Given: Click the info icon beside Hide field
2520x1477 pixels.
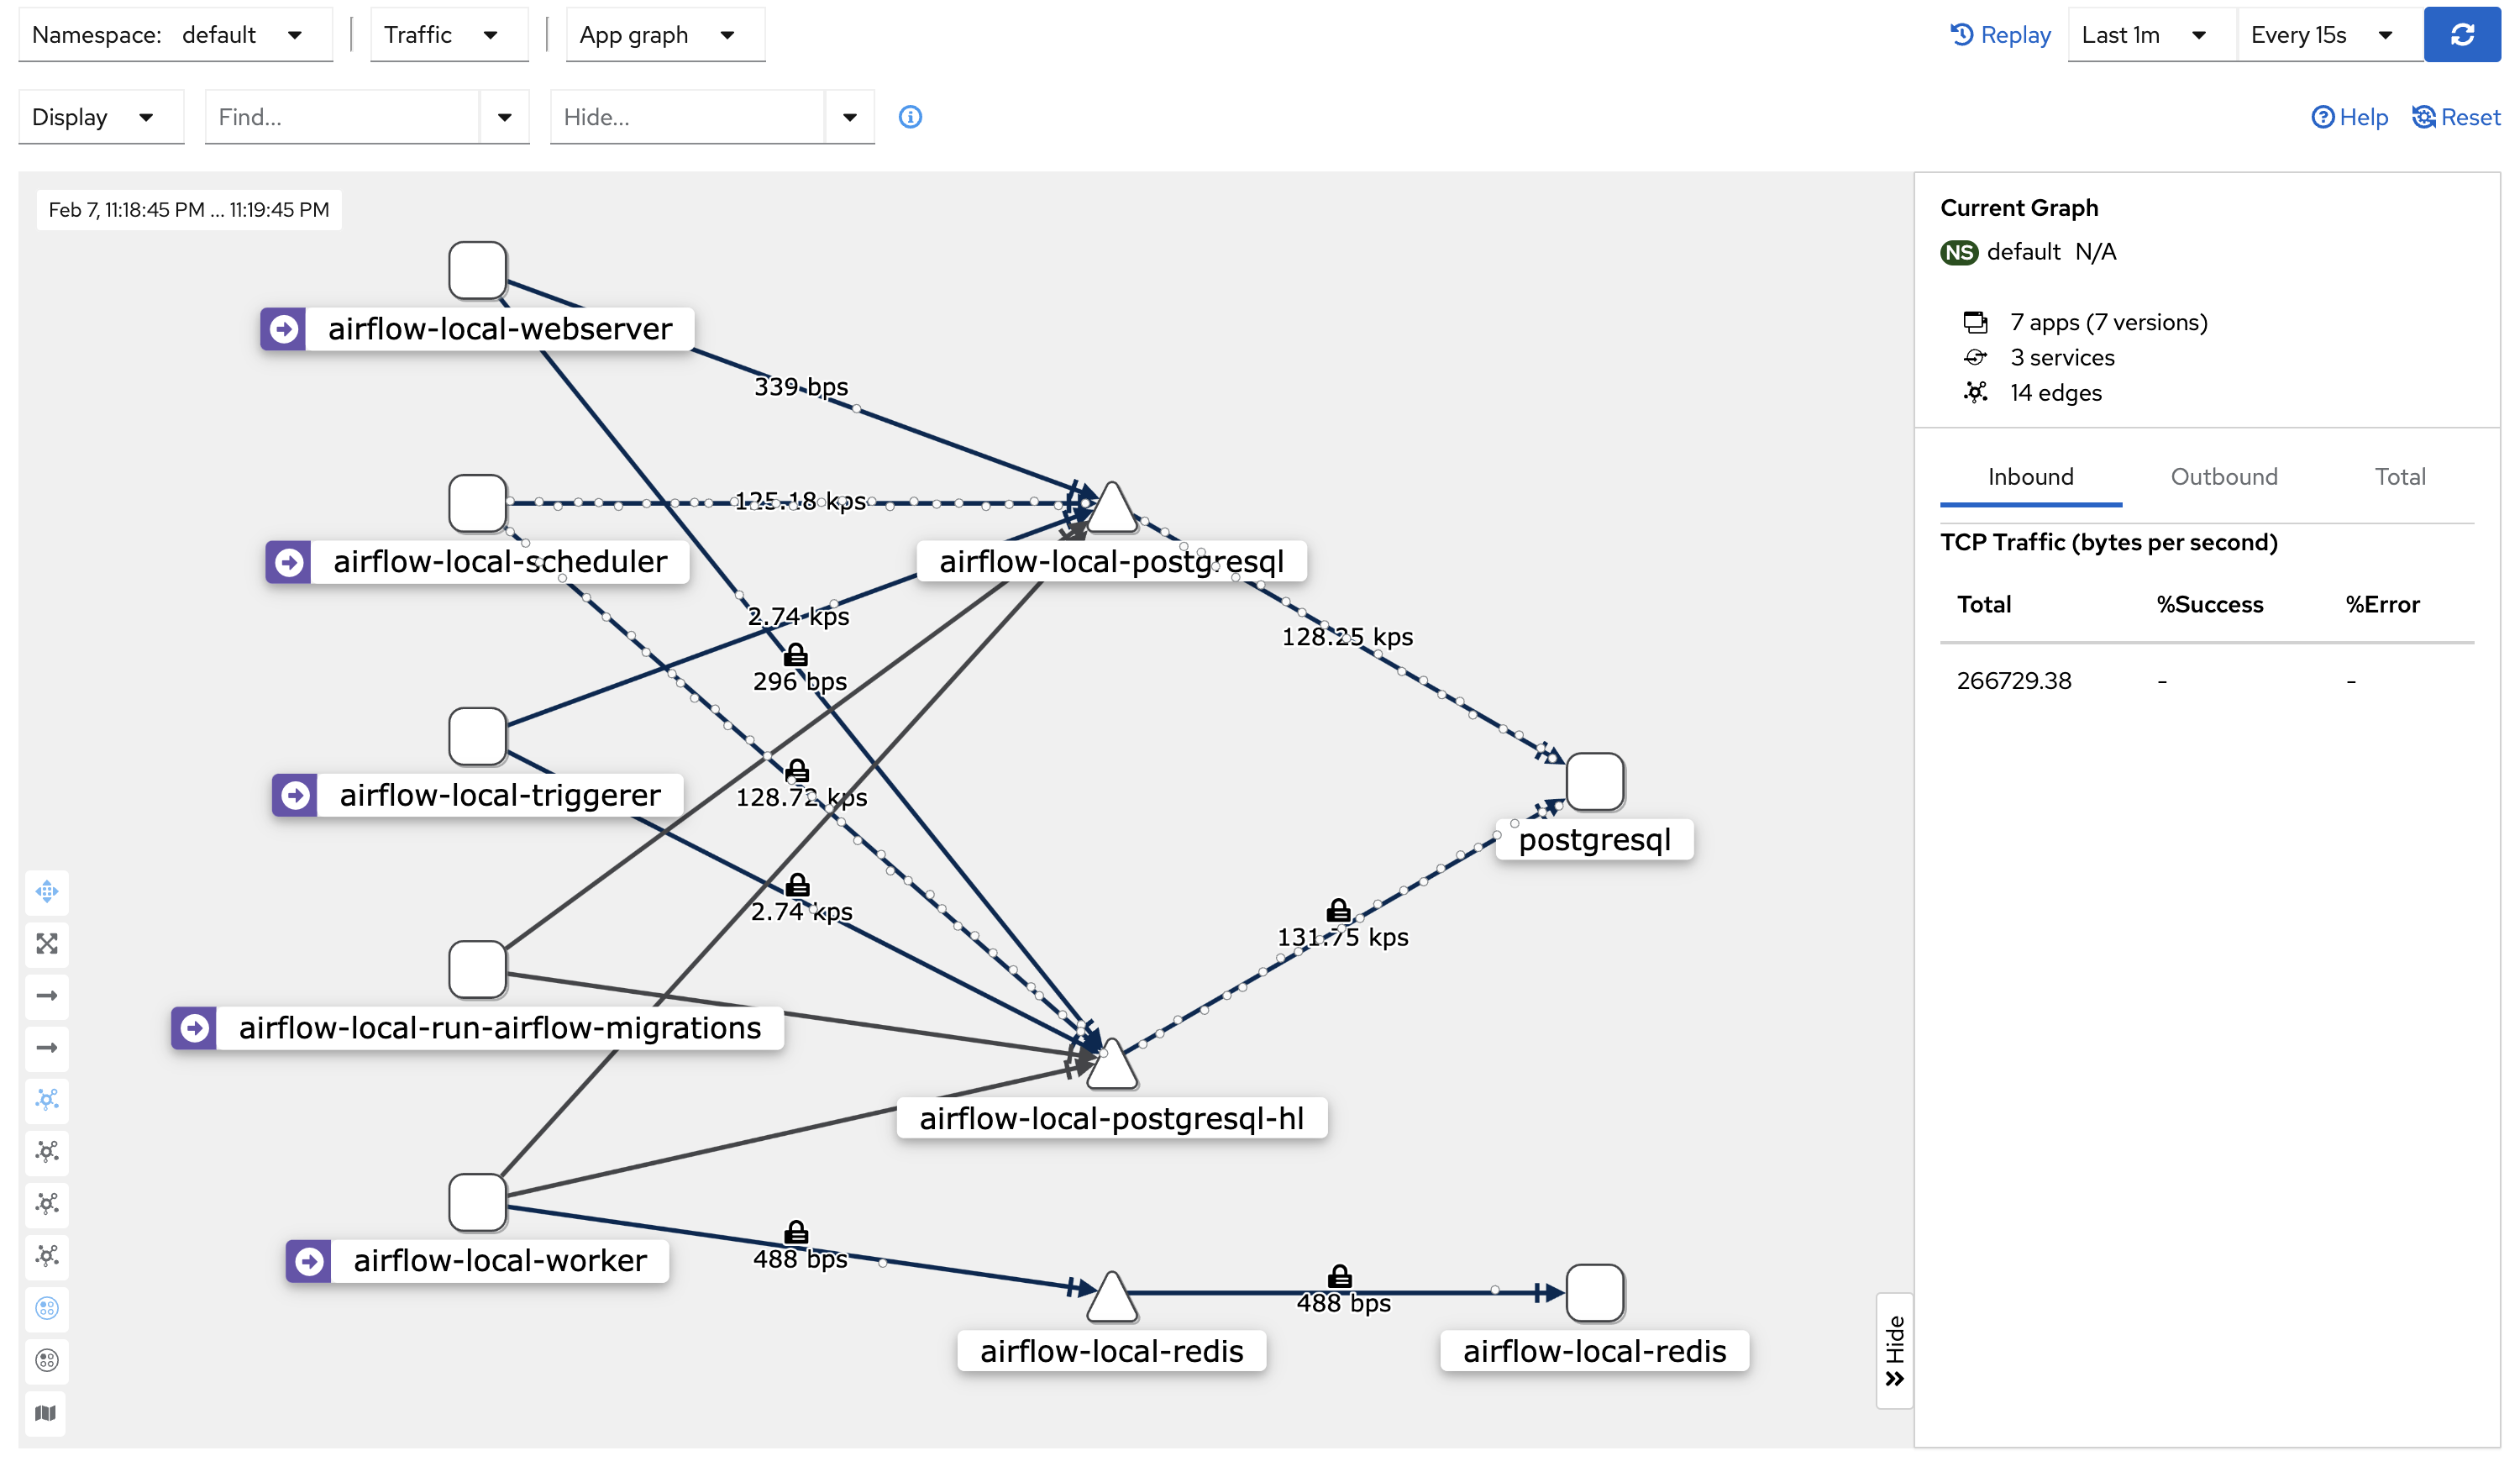Looking at the screenshot, I should point(909,117).
